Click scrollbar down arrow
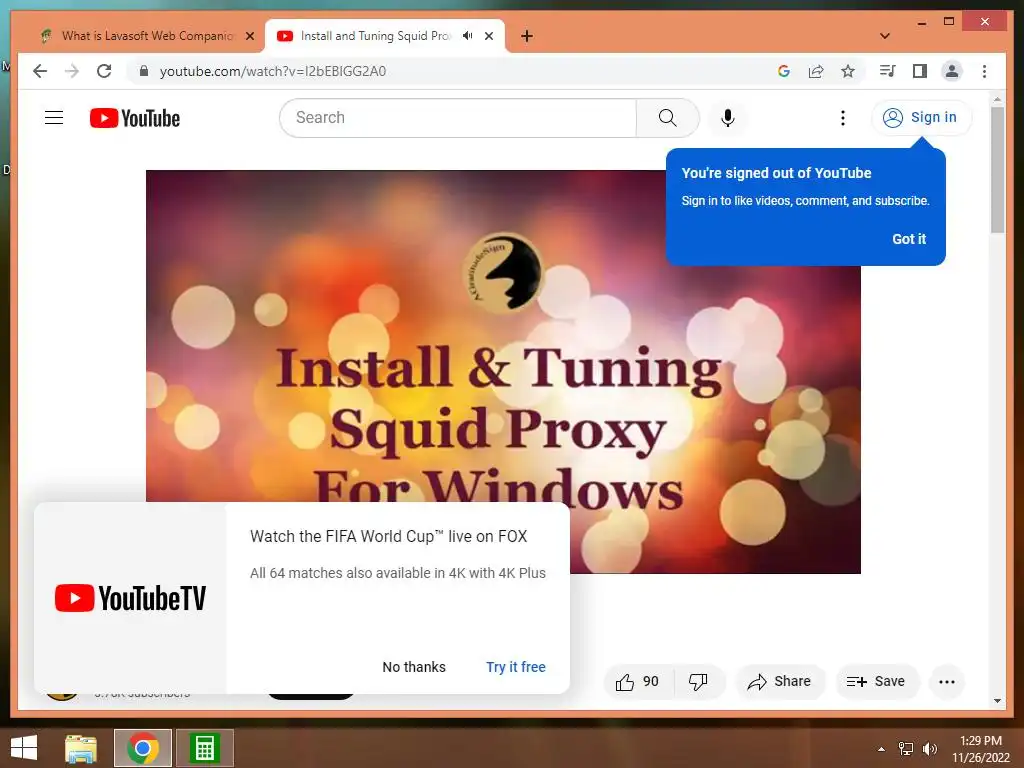Screen dimensions: 1024x768 tap(997, 701)
